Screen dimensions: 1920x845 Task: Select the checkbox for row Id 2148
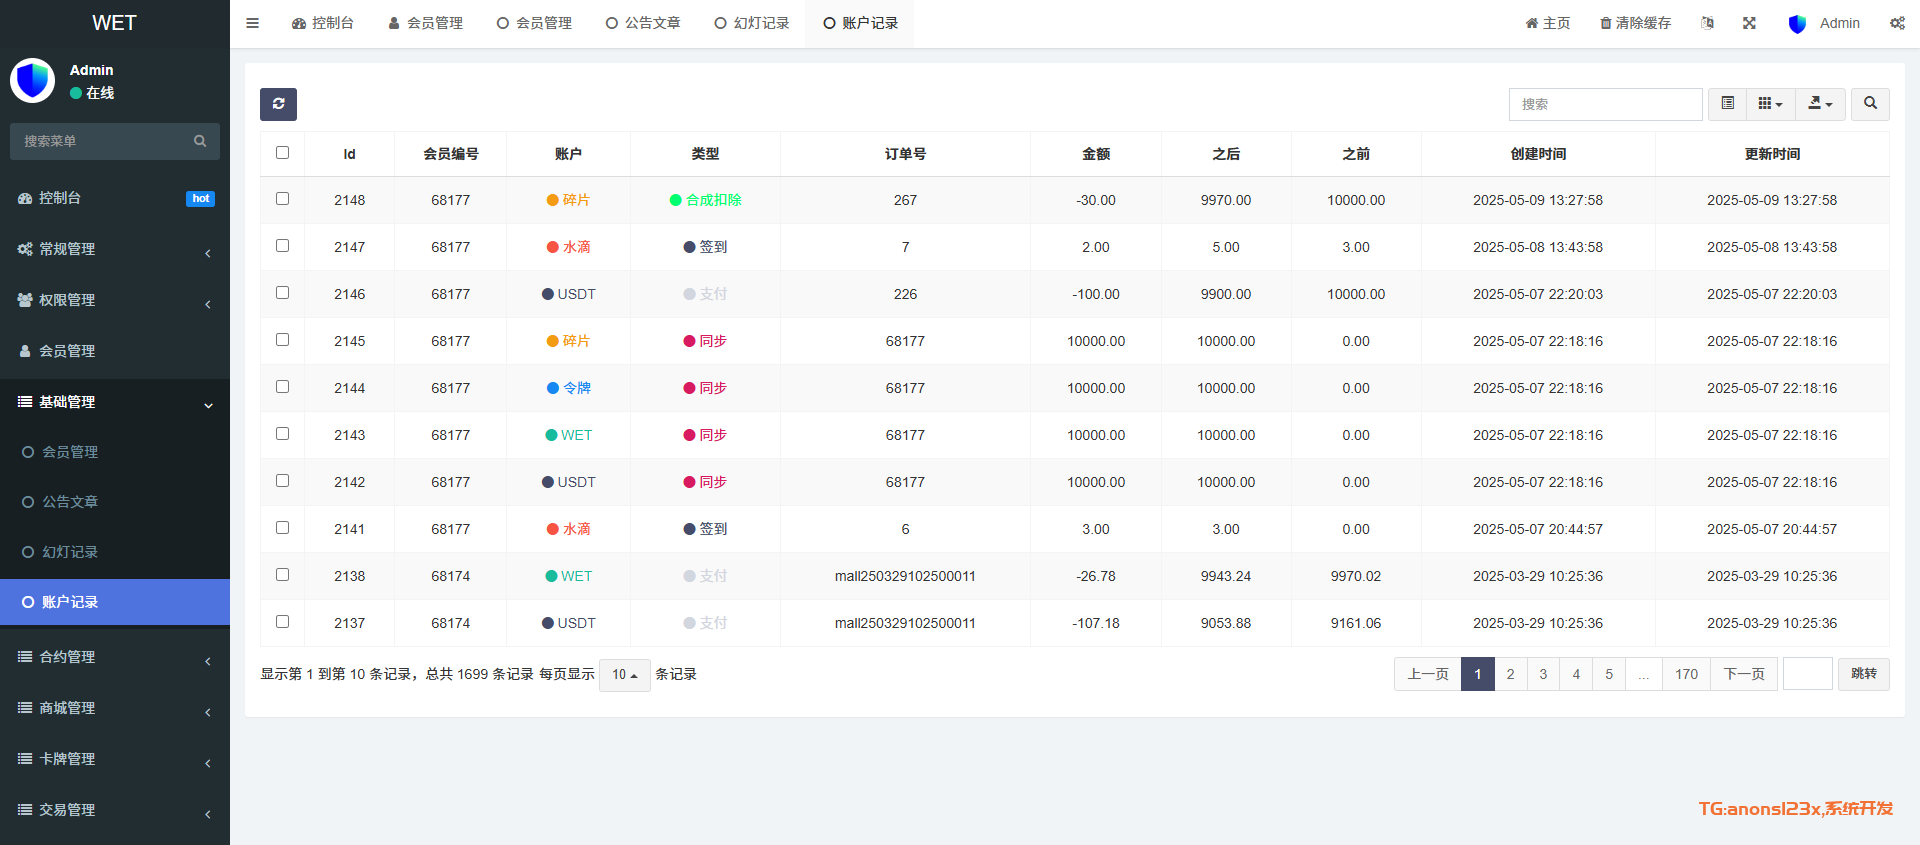[282, 199]
